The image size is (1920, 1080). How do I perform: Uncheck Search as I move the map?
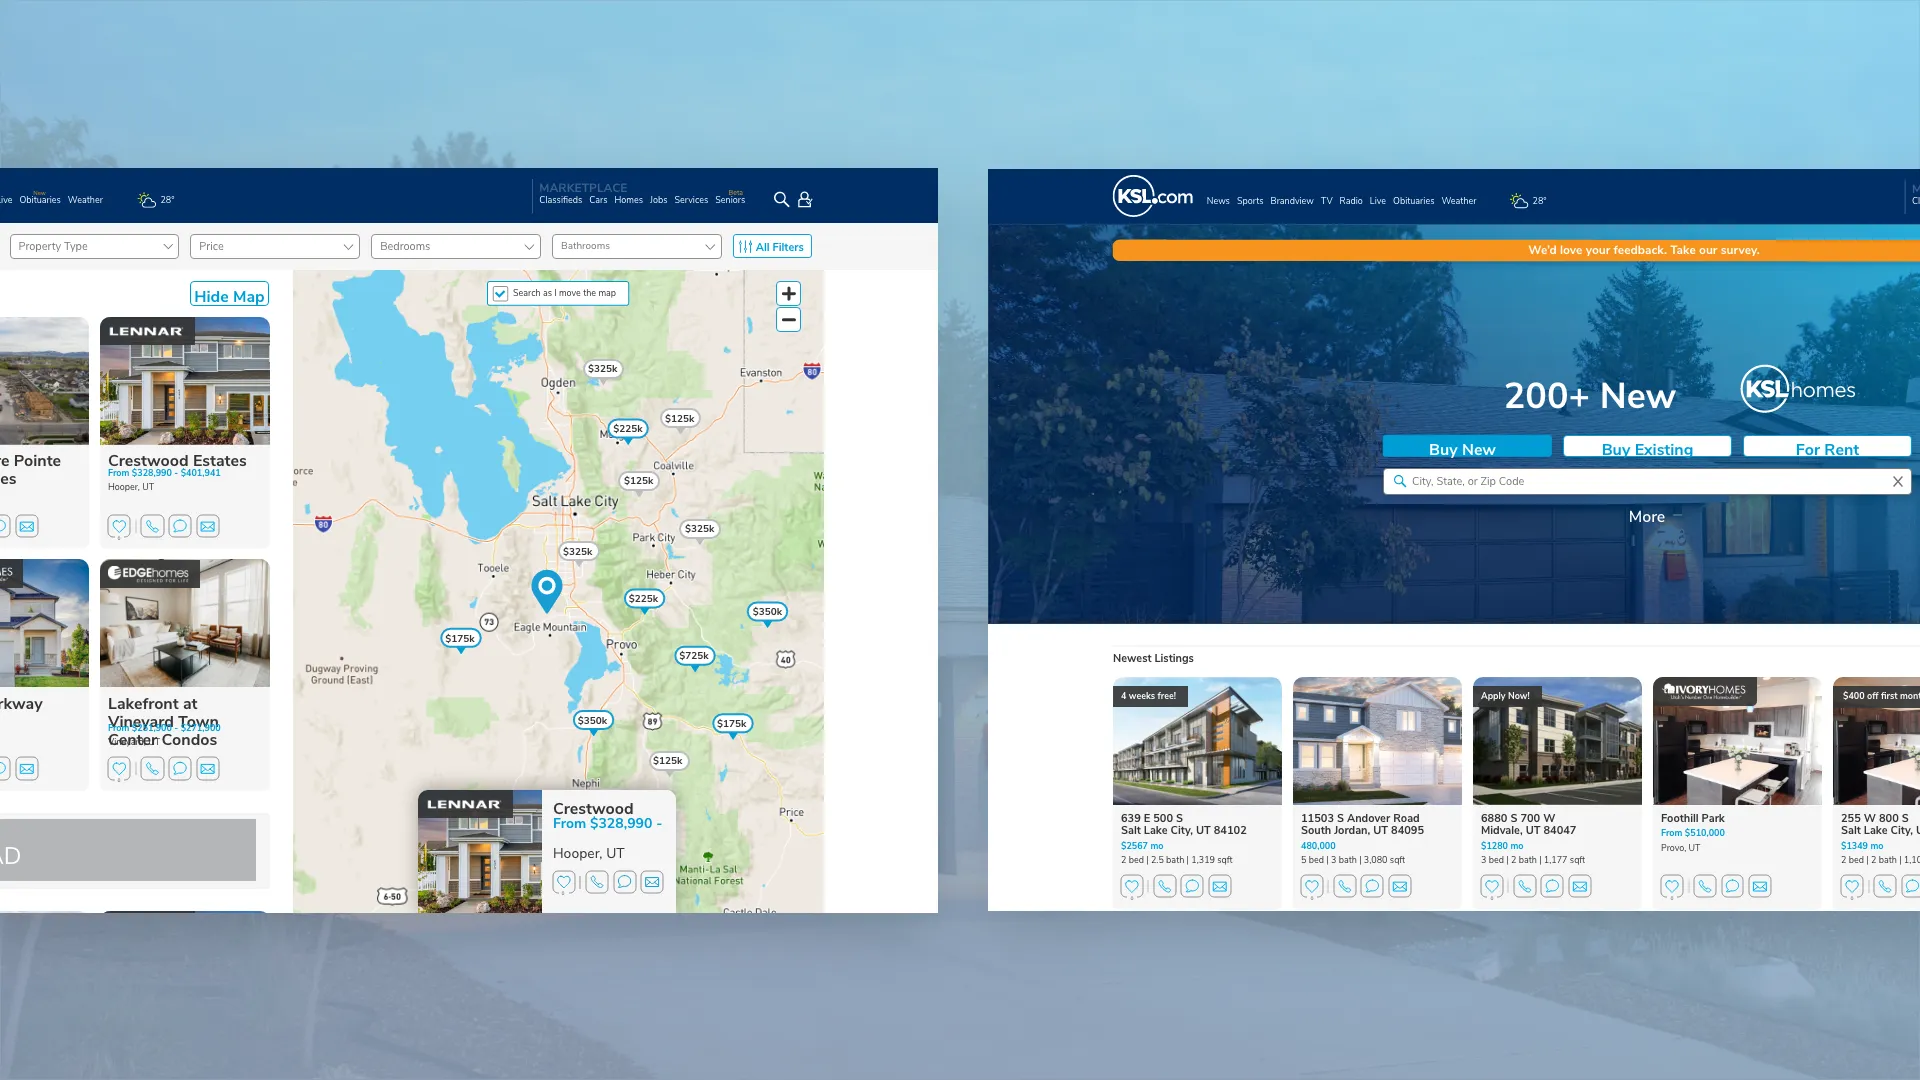[501, 294]
